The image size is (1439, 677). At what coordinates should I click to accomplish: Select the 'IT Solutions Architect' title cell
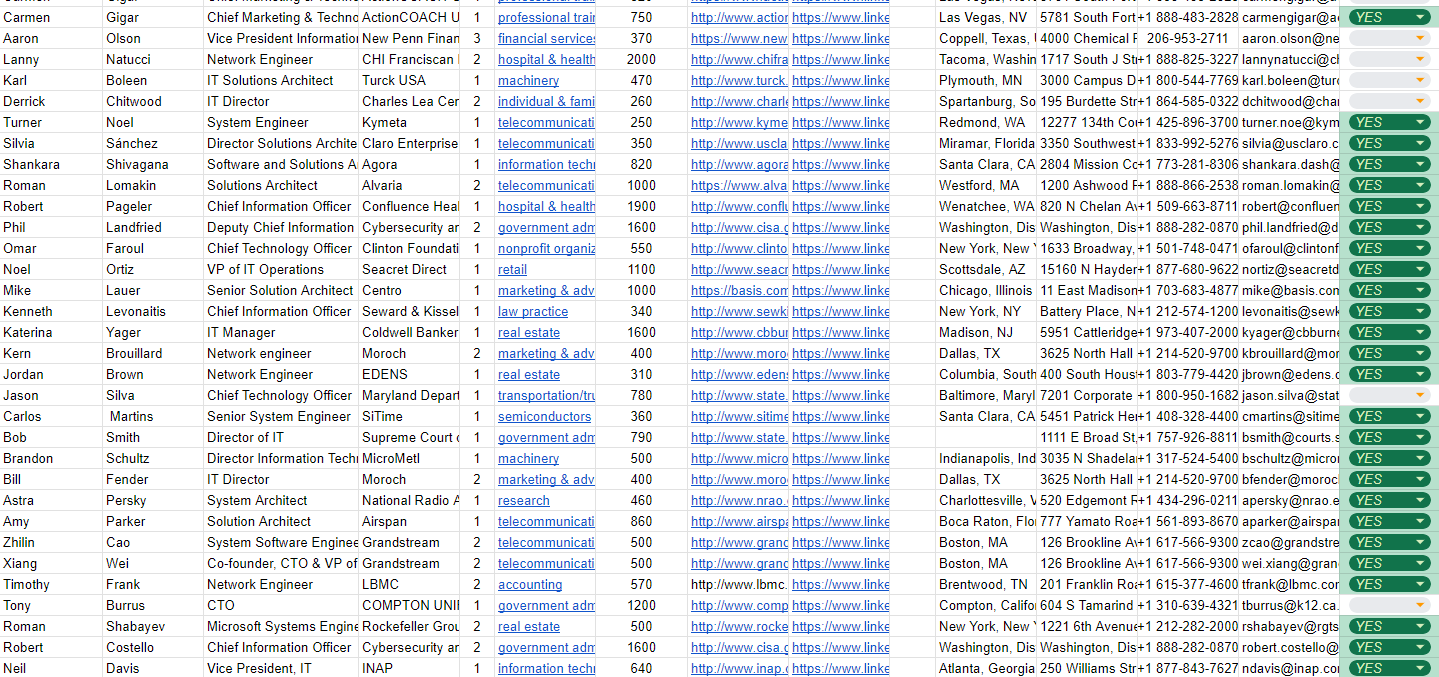[x=281, y=80]
